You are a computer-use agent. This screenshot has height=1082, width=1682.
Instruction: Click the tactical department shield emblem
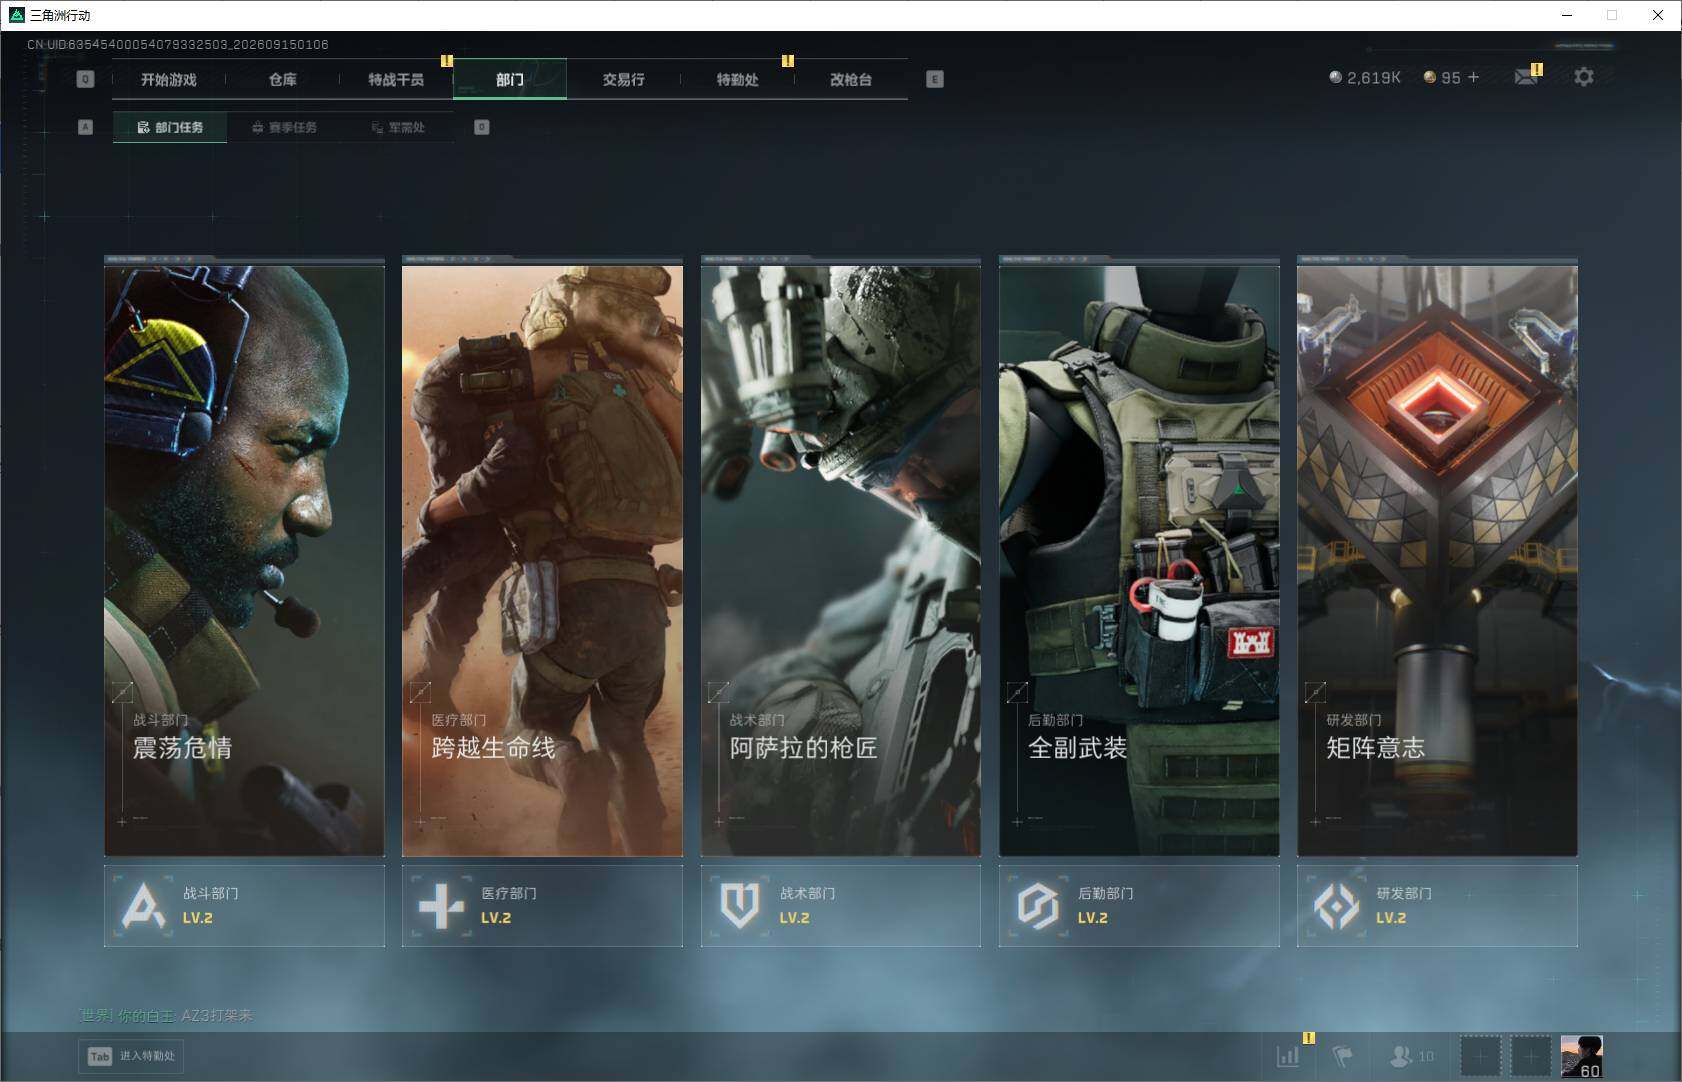pos(740,906)
